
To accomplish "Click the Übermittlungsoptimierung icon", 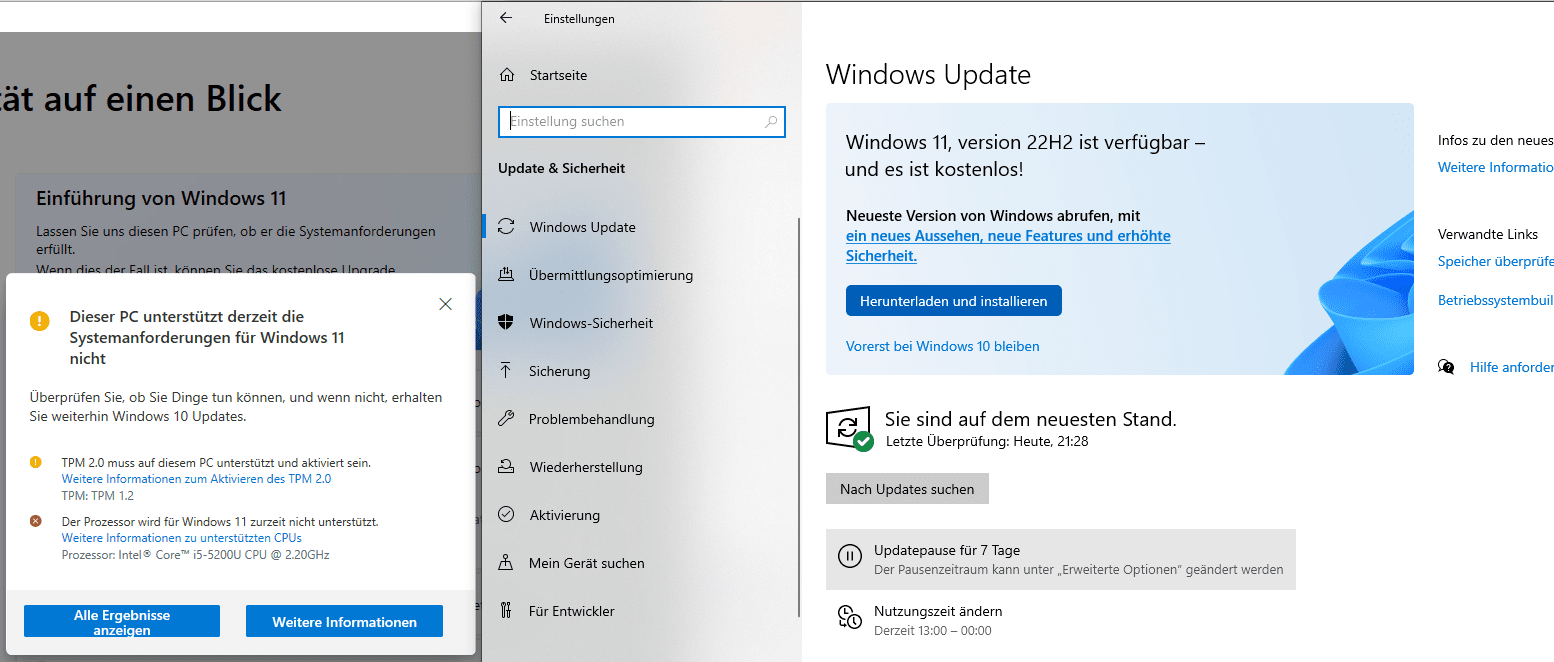I will (x=507, y=275).
